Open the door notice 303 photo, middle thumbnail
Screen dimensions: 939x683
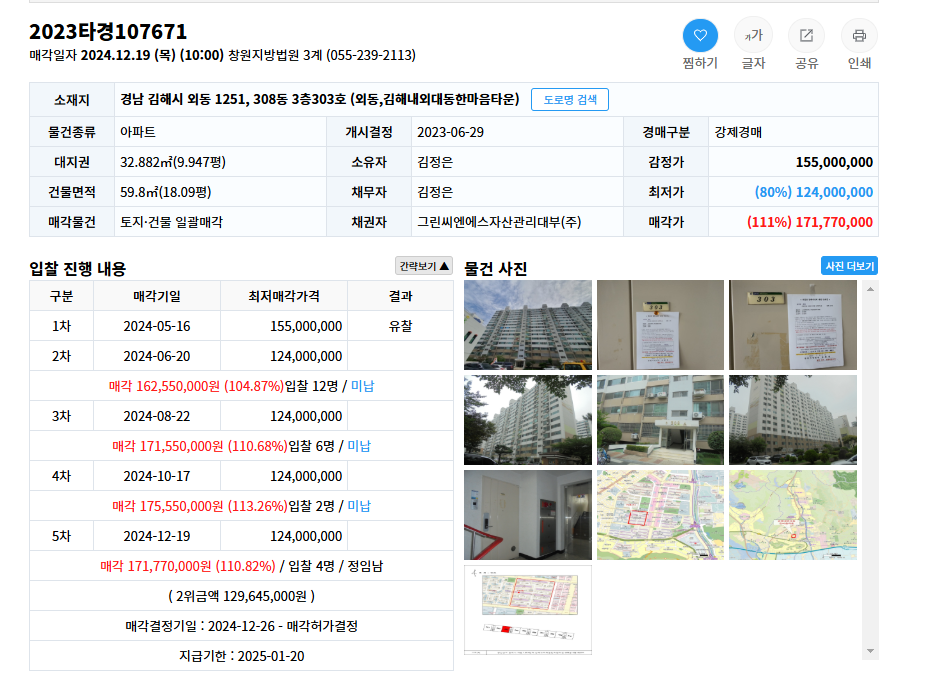click(660, 325)
